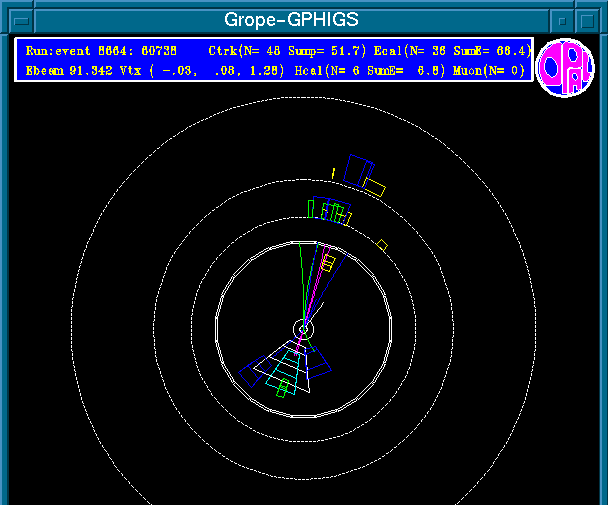Click the Grope-GPHIGS title bar text
This screenshot has height=505, width=608.
[303, 18]
